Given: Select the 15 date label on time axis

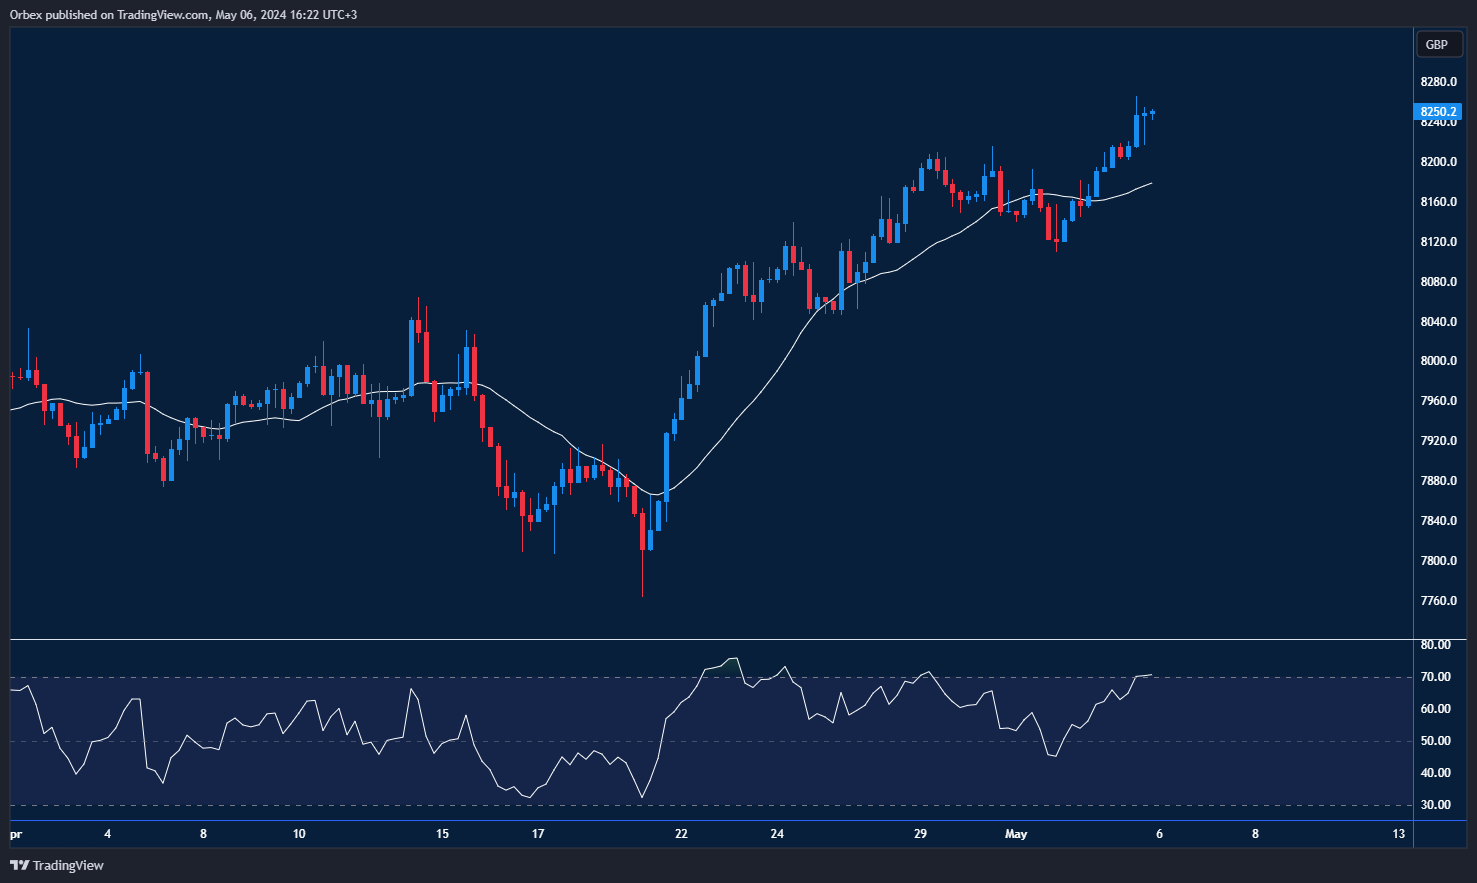Looking at the screenshot, I should (442, 834).
